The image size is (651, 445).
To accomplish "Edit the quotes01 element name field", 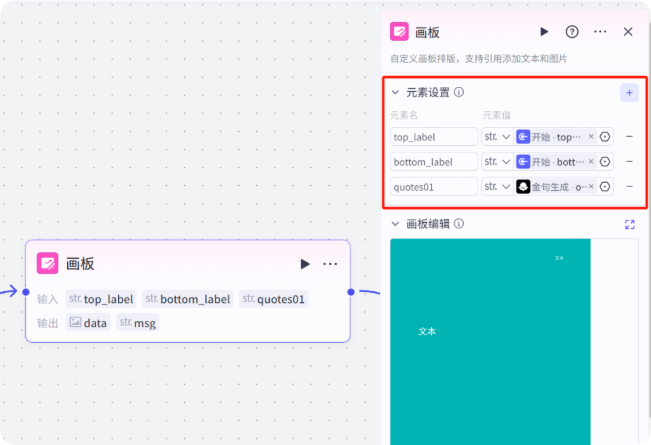I will click(x=434, y=187).
